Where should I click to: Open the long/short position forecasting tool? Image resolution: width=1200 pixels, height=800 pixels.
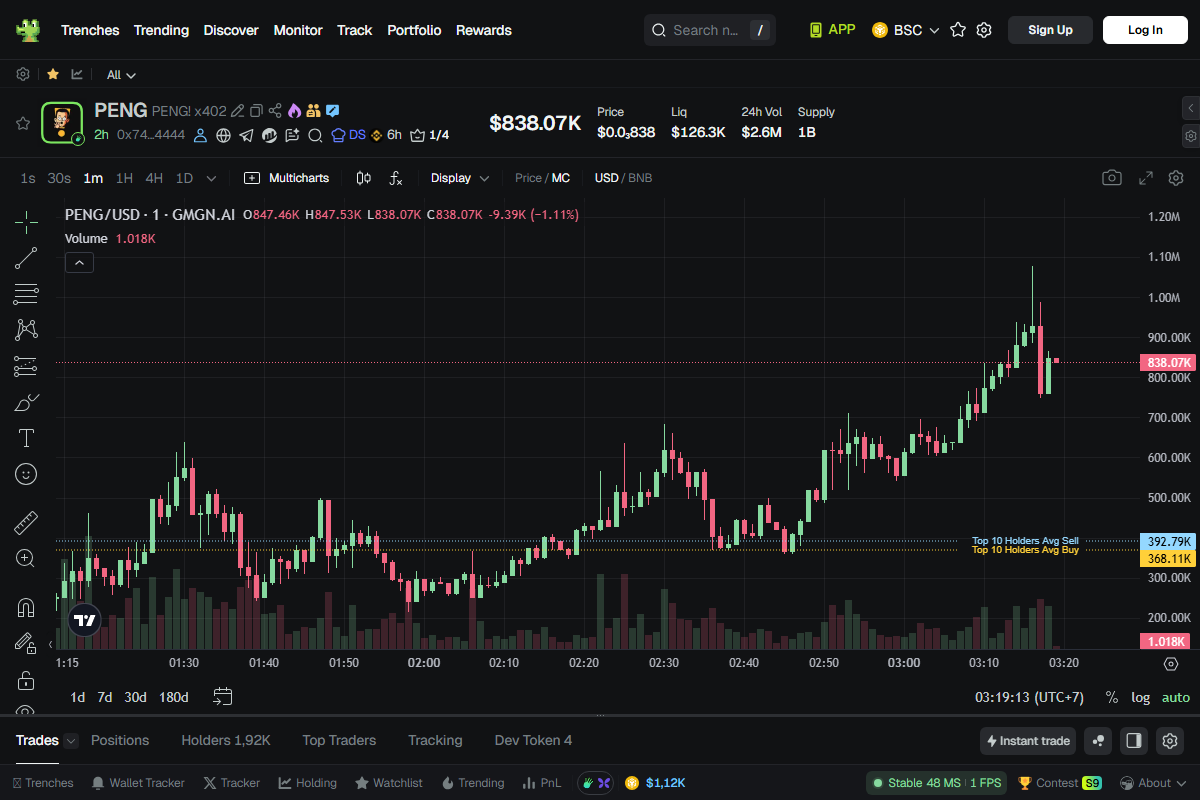(26, 366)
